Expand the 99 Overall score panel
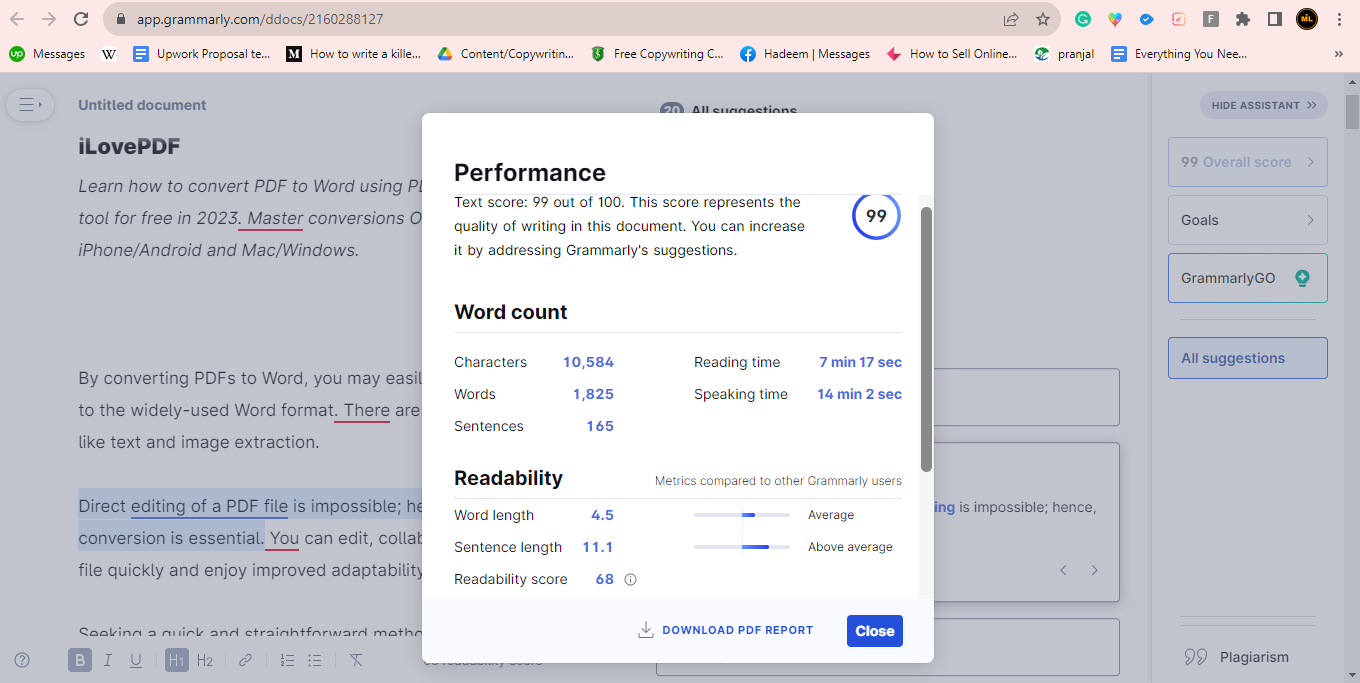This screenshot has width=1360, height=683. tap(1247, 162)
